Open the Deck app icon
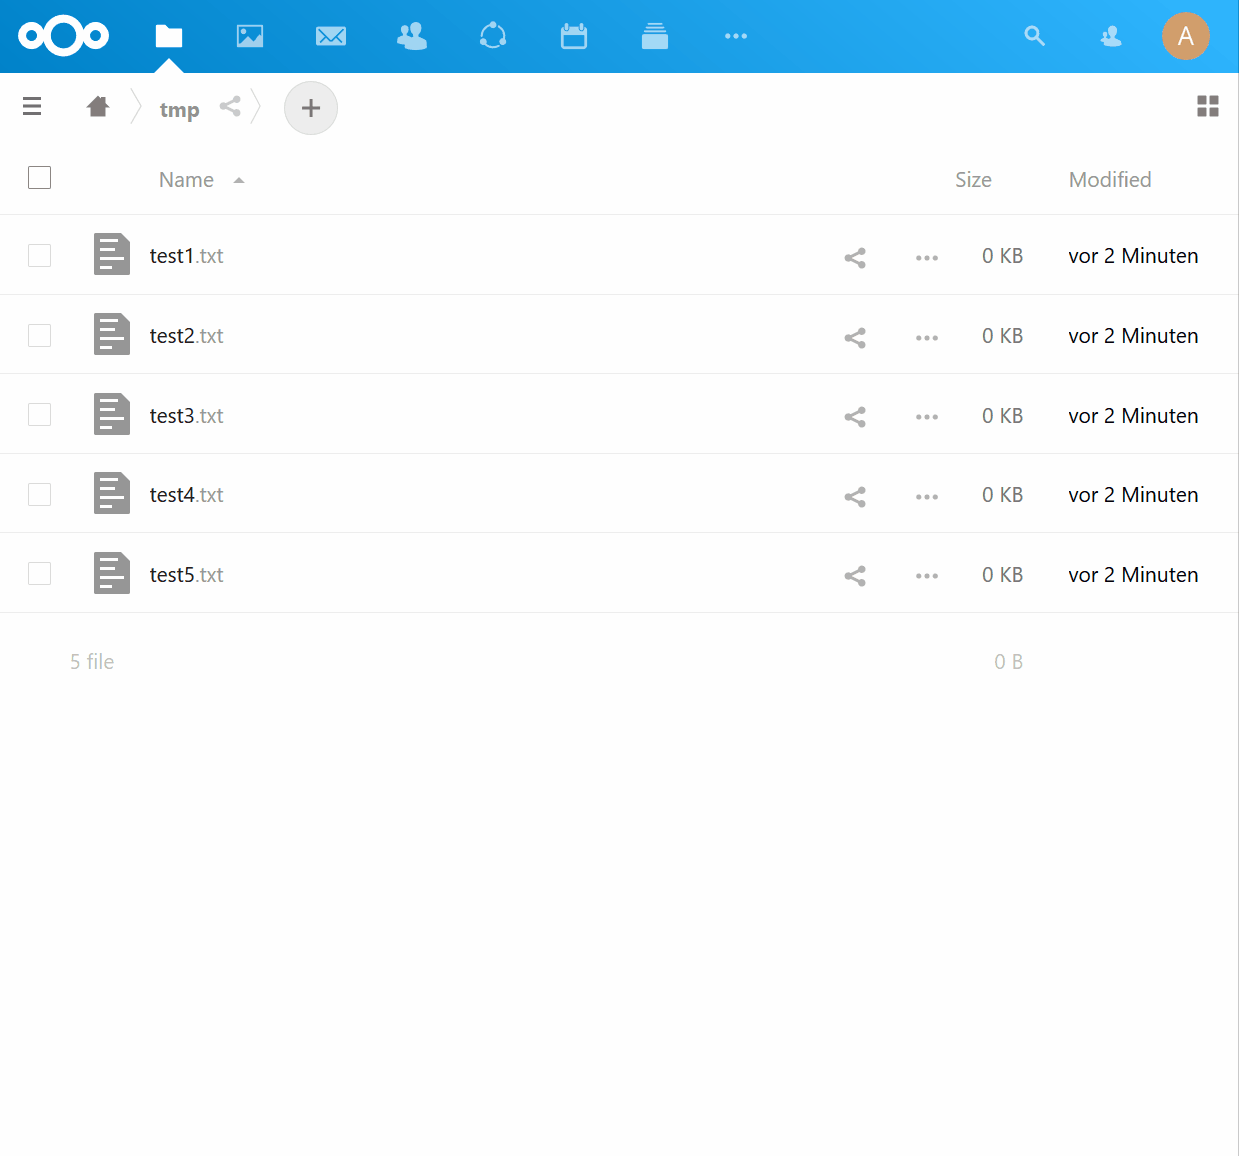 click(x=655, y=36)
